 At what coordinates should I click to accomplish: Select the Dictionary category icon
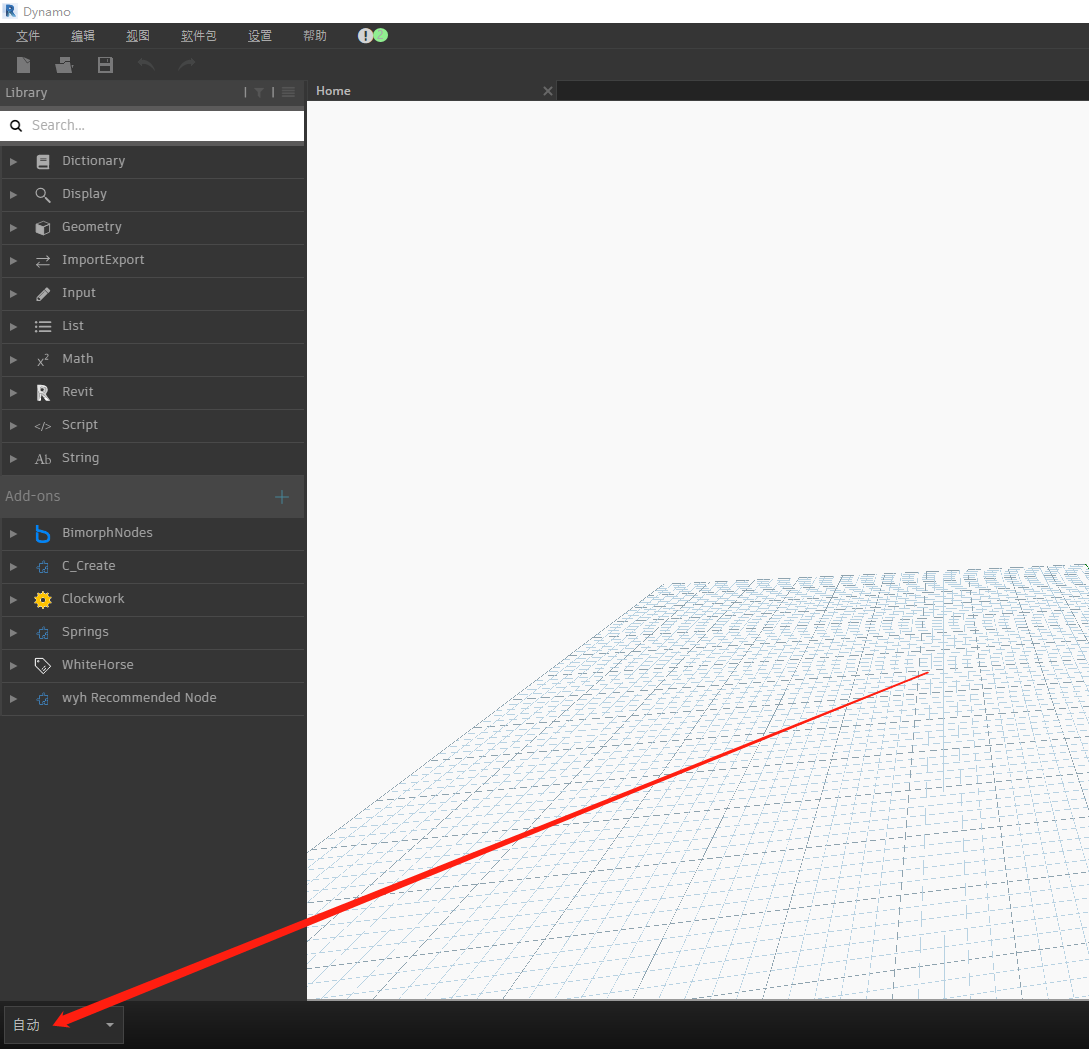(x=43, y=162)
